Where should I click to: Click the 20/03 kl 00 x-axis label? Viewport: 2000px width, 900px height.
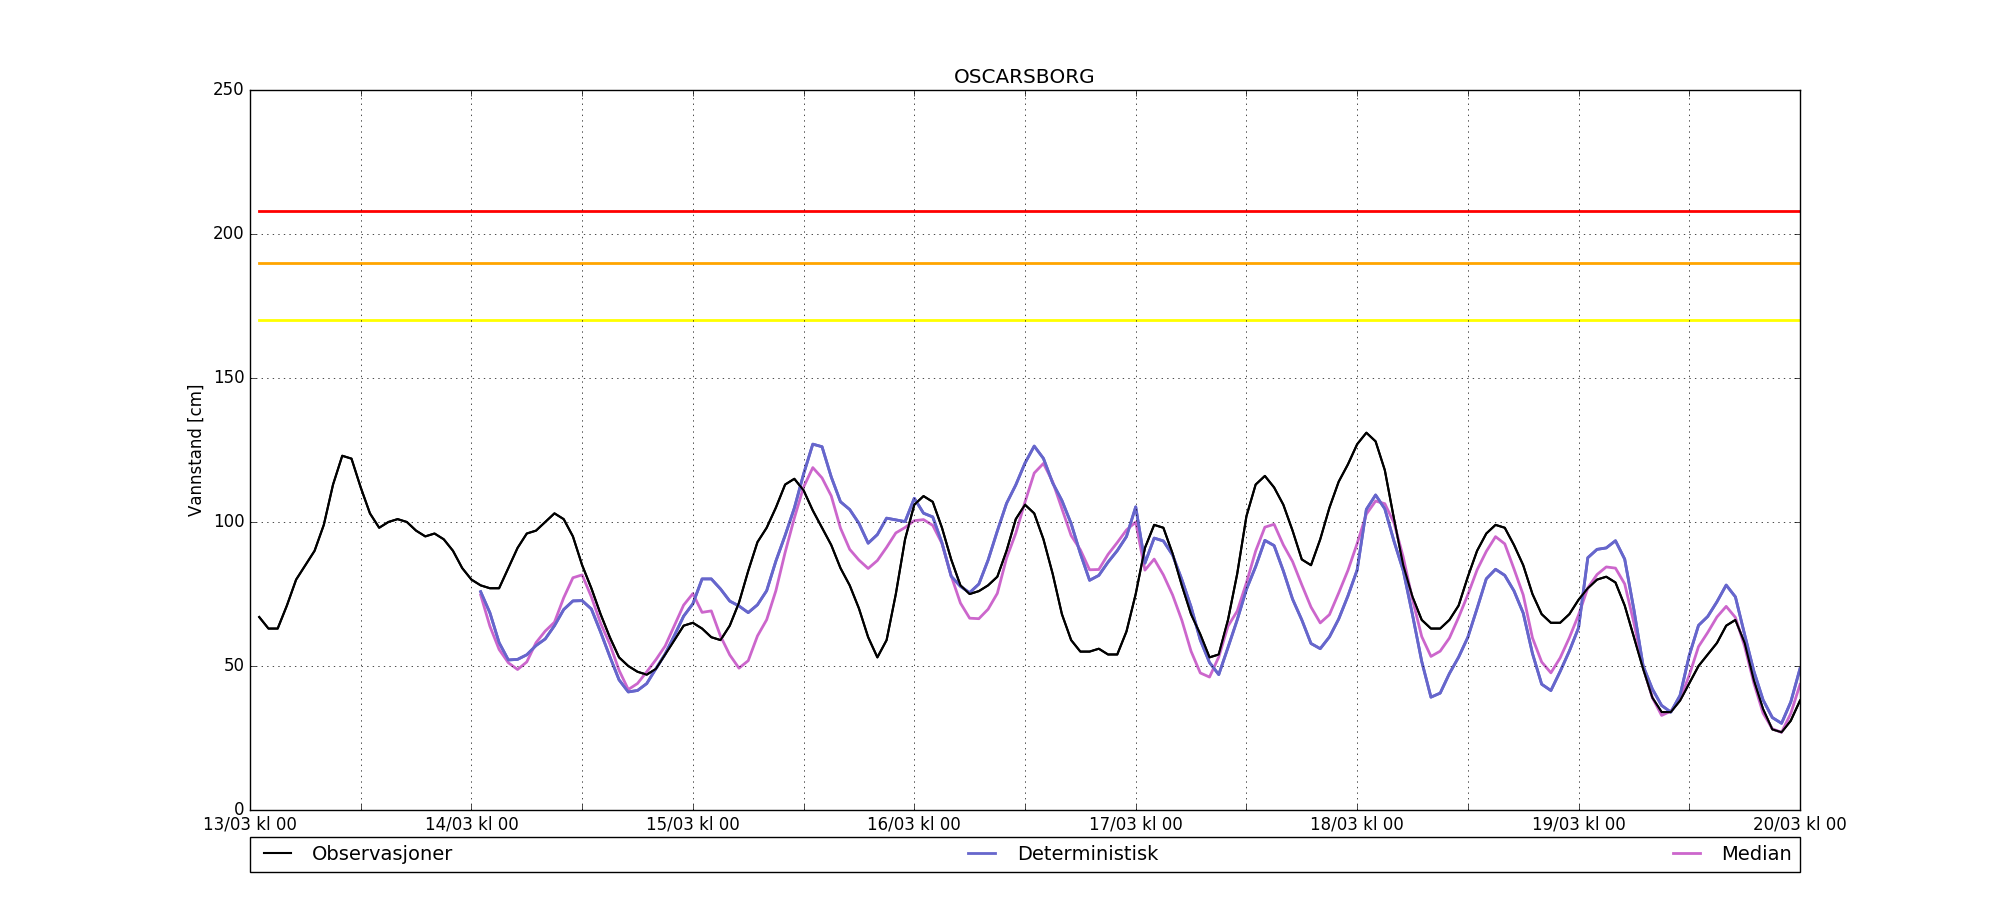pos(1800,824)
